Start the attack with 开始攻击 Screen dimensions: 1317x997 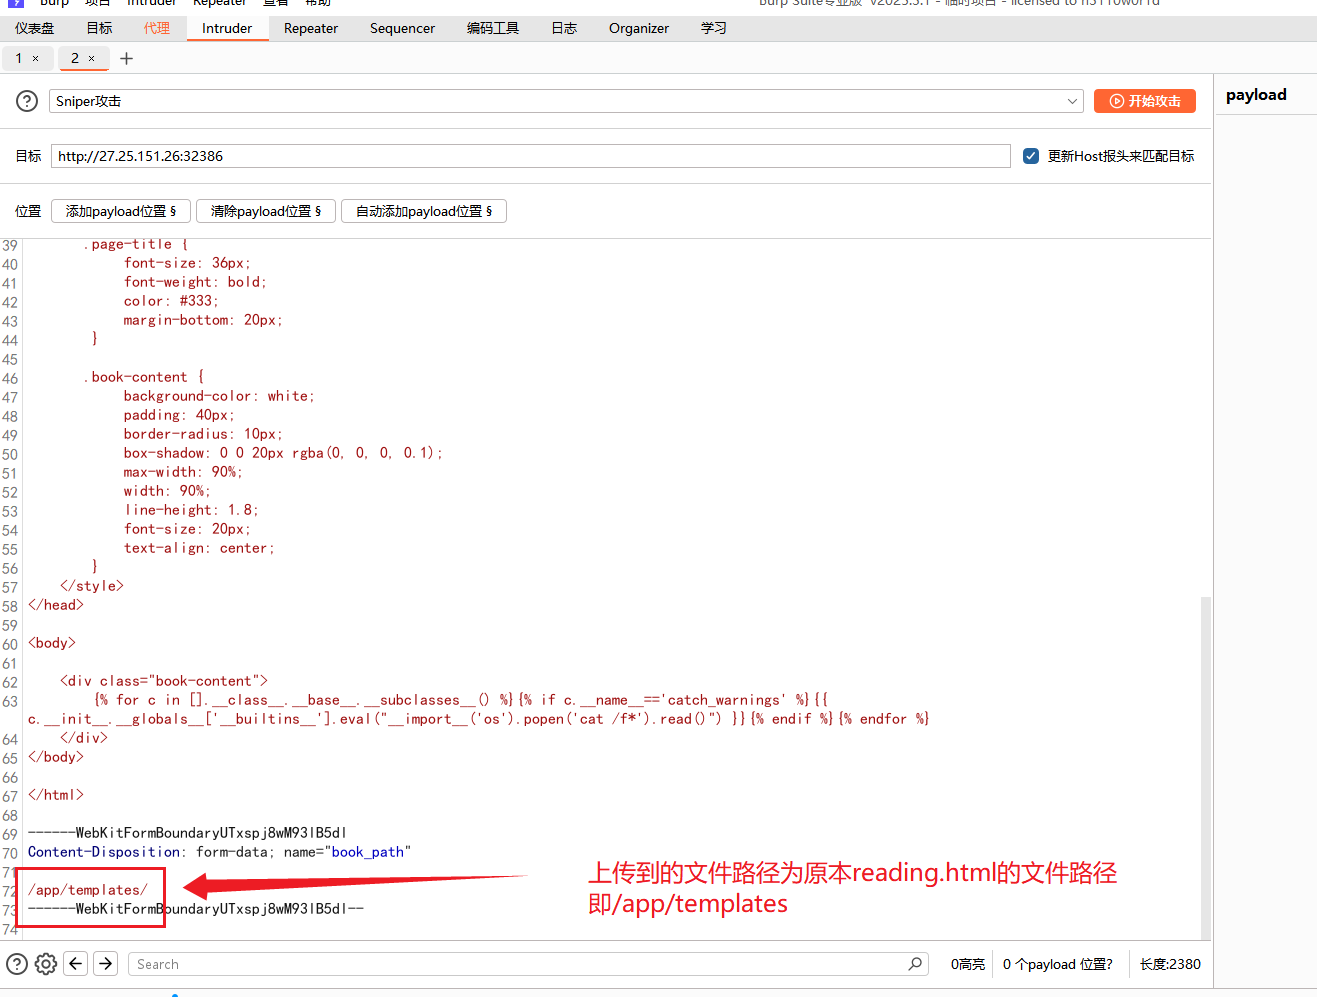(x=1145, y=101)
